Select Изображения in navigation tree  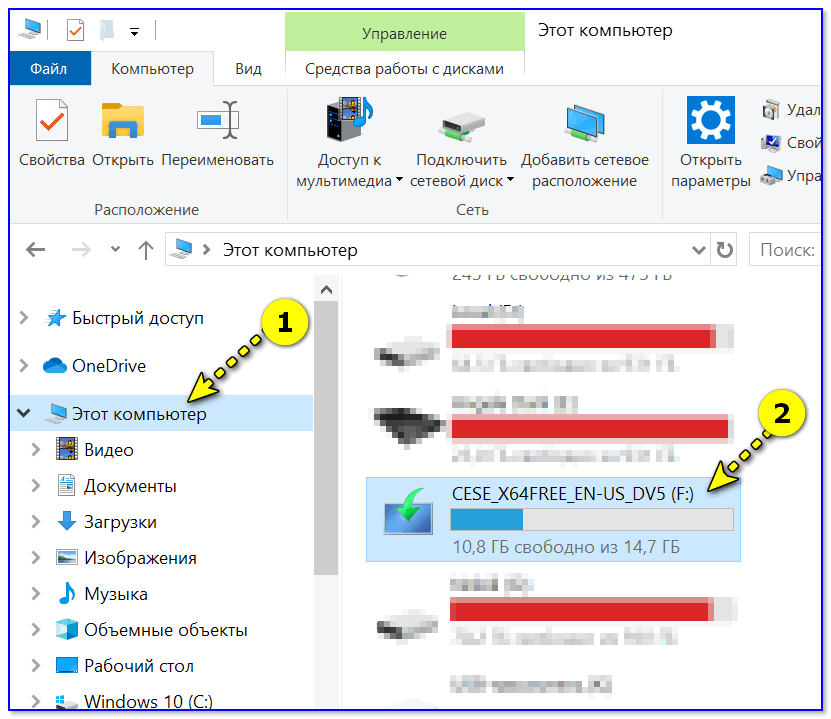point(140,557)
